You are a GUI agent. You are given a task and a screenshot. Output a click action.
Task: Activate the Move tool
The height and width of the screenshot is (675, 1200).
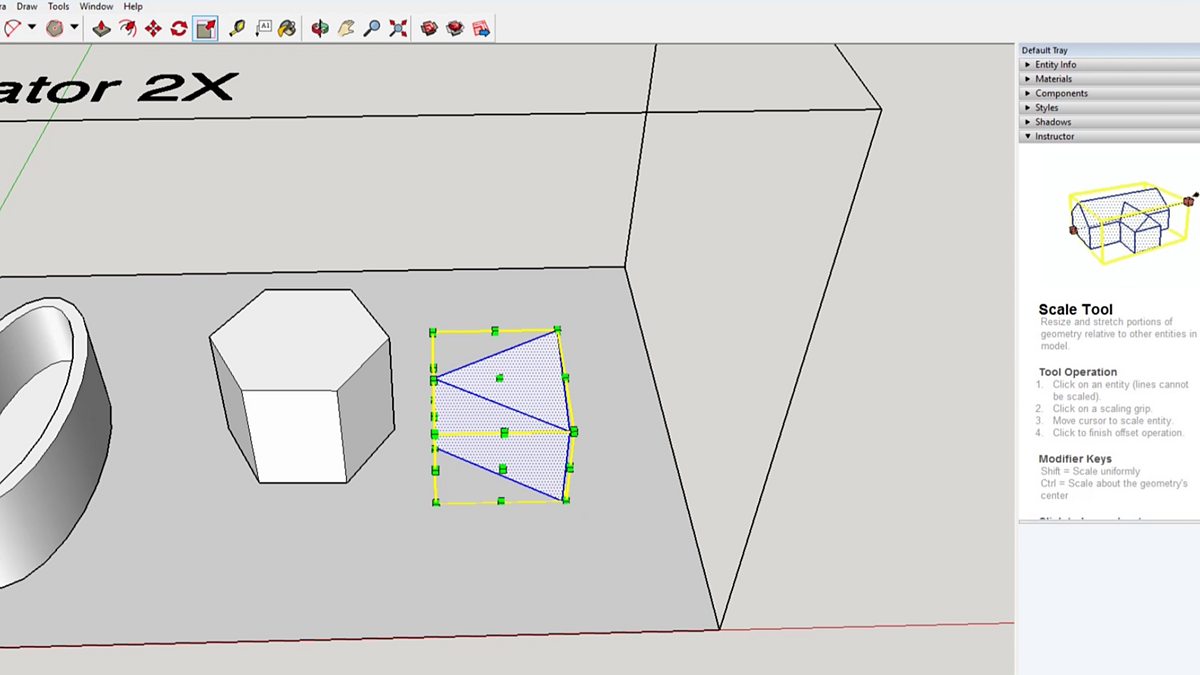[x=154, y=29]
